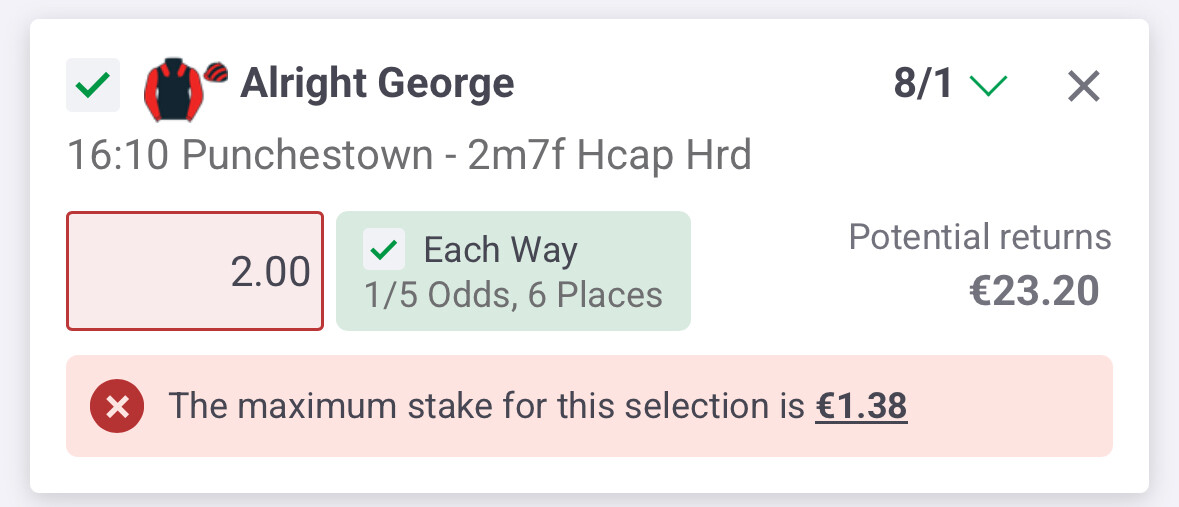Focus the 2.00 stake input field
The image size is (1179, 507).
pos(195,271)
